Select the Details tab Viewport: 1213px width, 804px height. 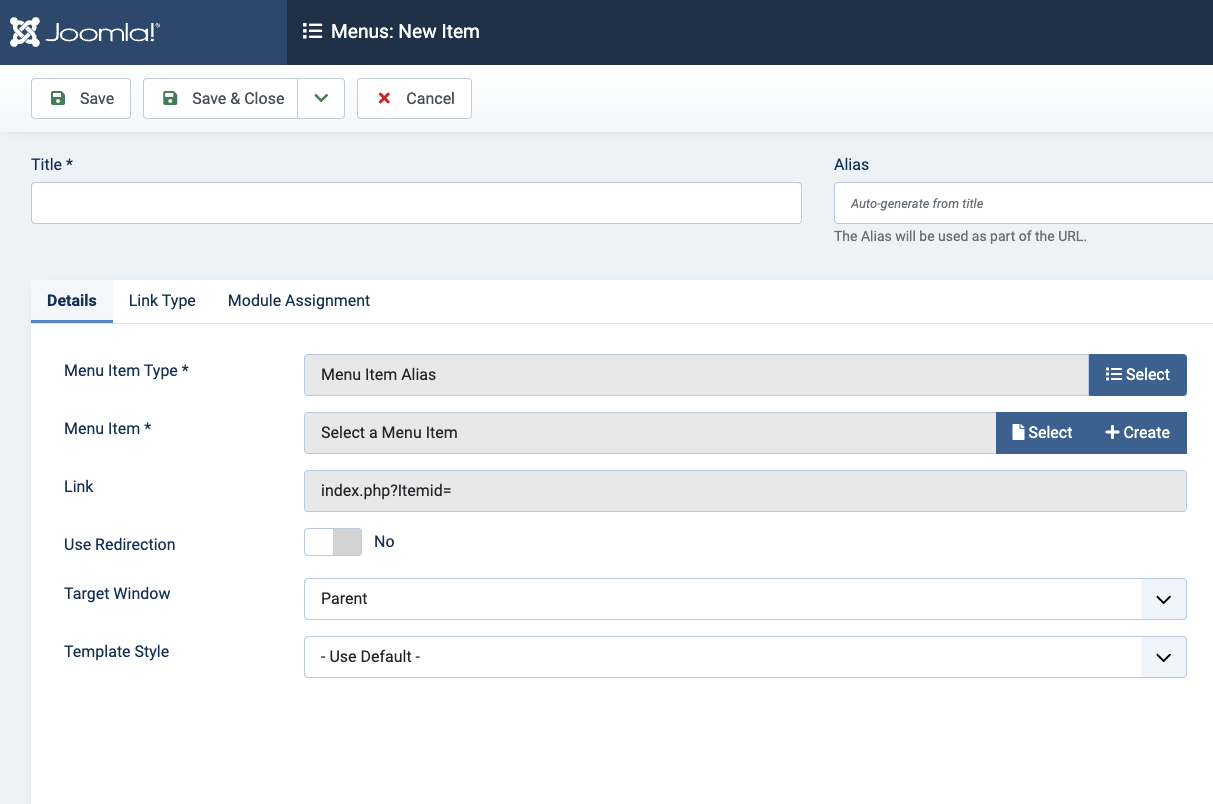coord(72,300)
